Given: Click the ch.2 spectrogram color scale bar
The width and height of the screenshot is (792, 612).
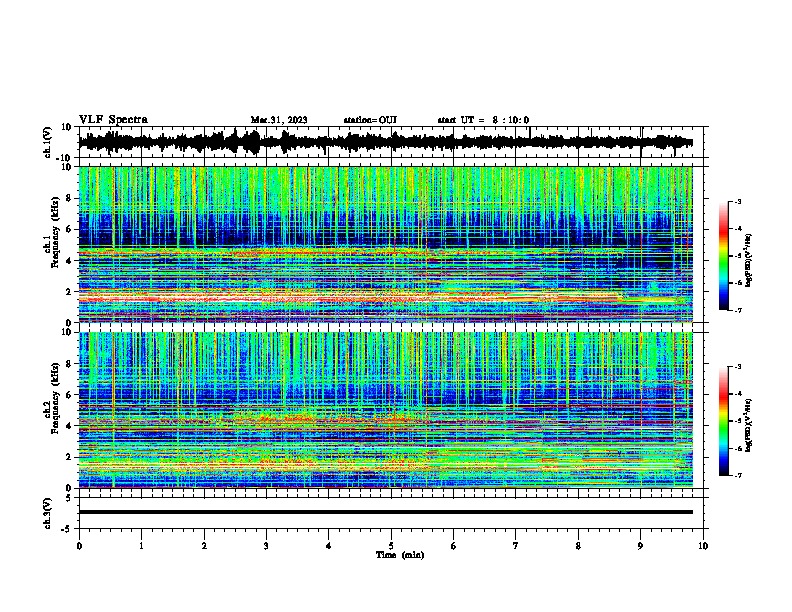Looking at the screenshot, I should [723, 421].
